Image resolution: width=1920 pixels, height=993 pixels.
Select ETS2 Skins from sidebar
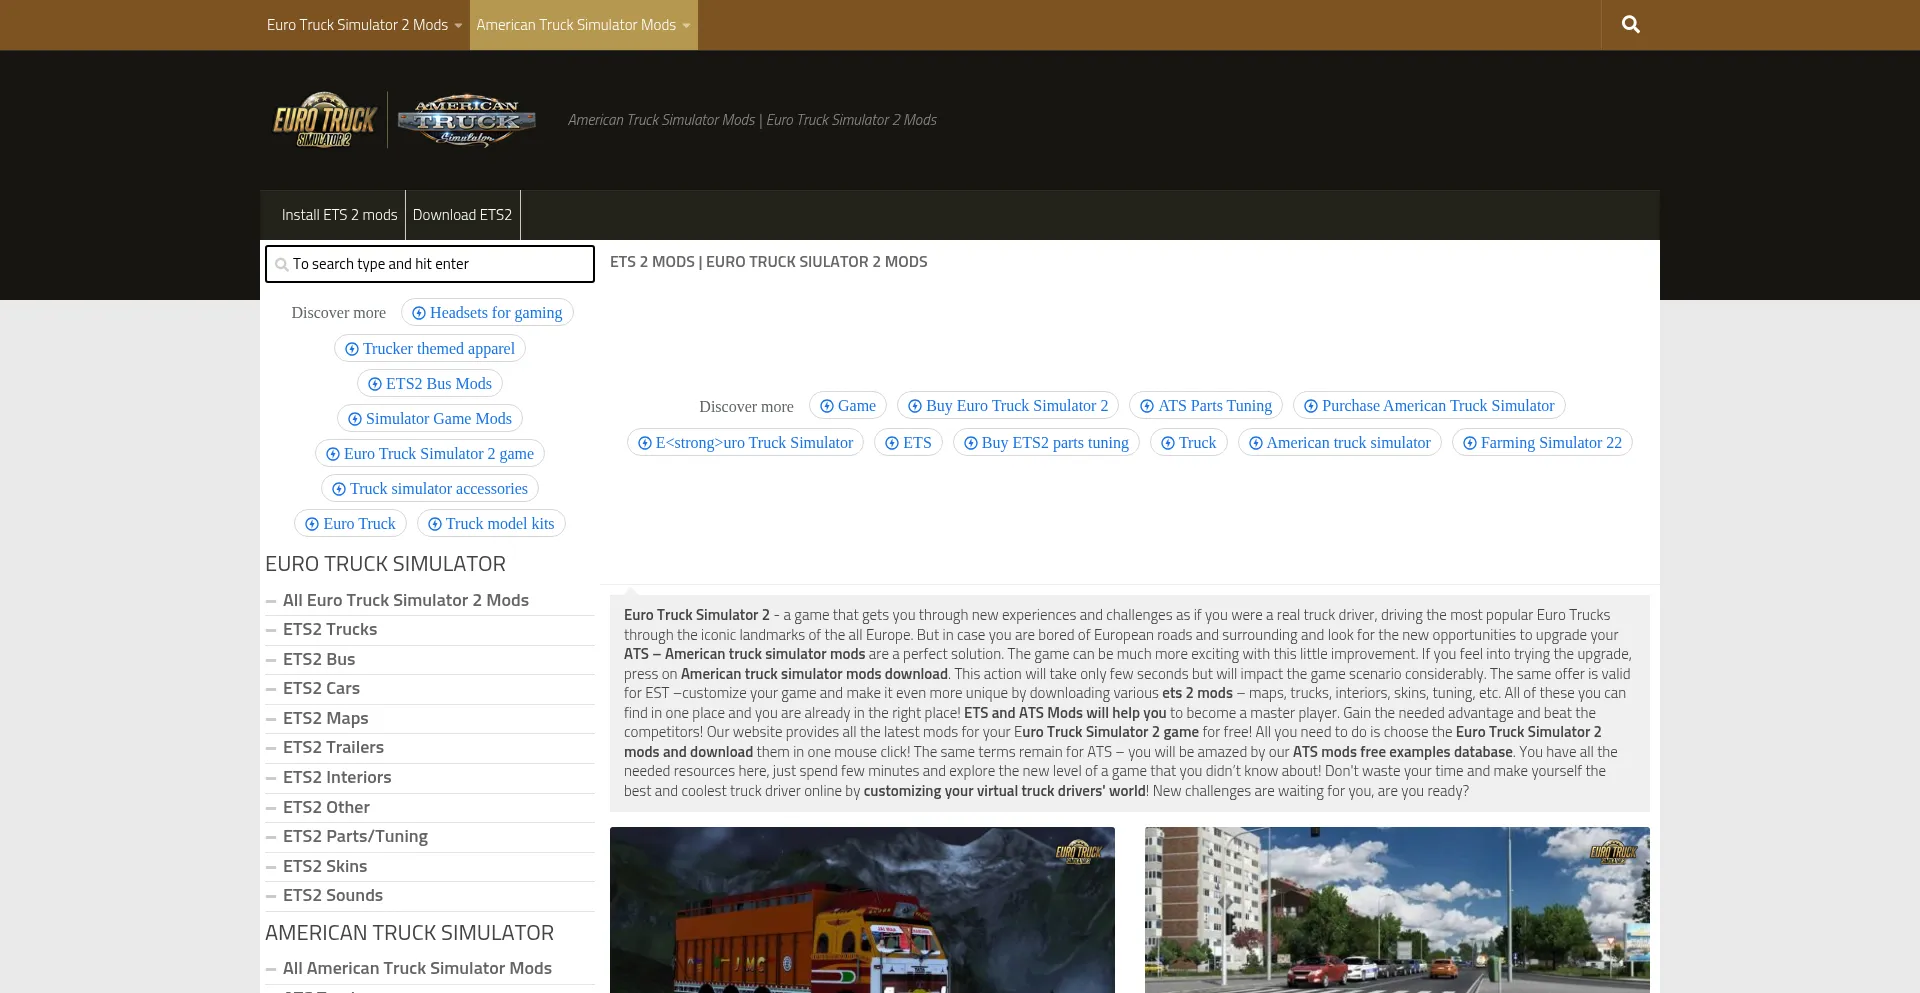(x=325, y=866)
